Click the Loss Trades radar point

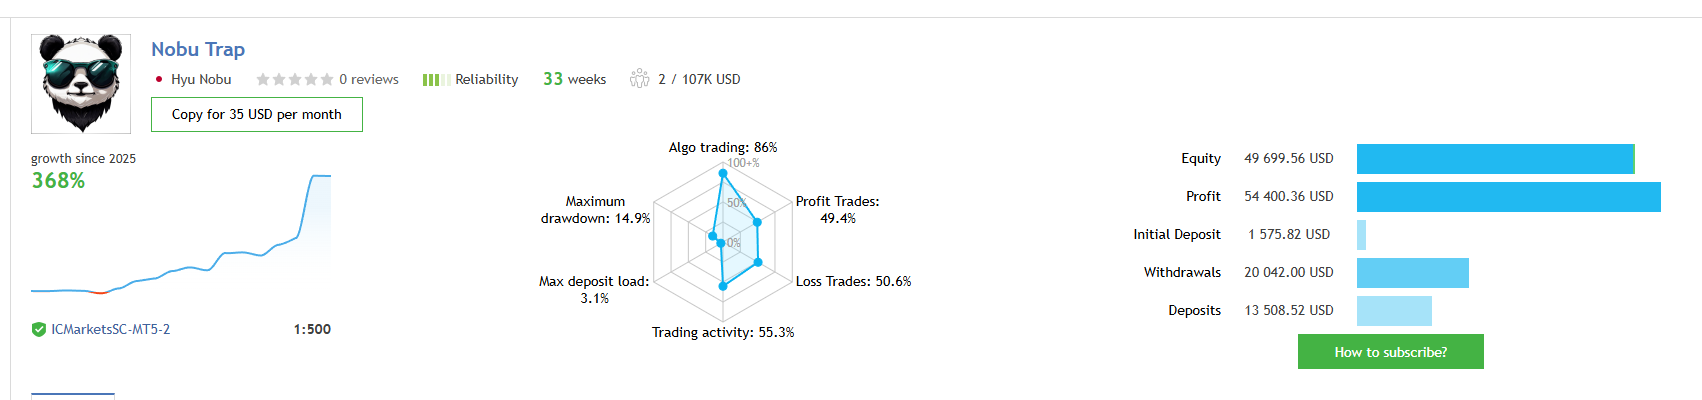[758, 263]
